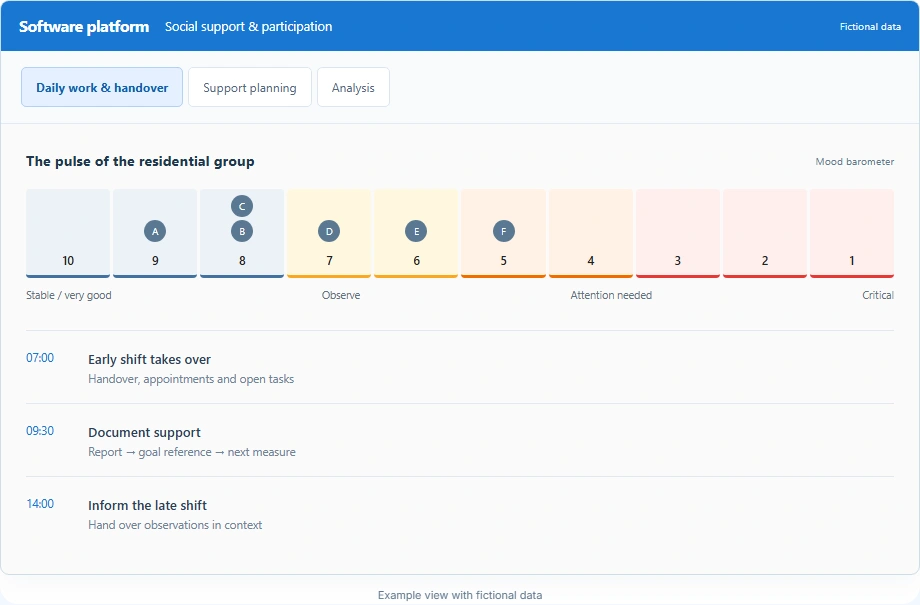This screenshot has height=605, width=920.
Task: Switch to the Support planning tab
Action: click(250, 87)
